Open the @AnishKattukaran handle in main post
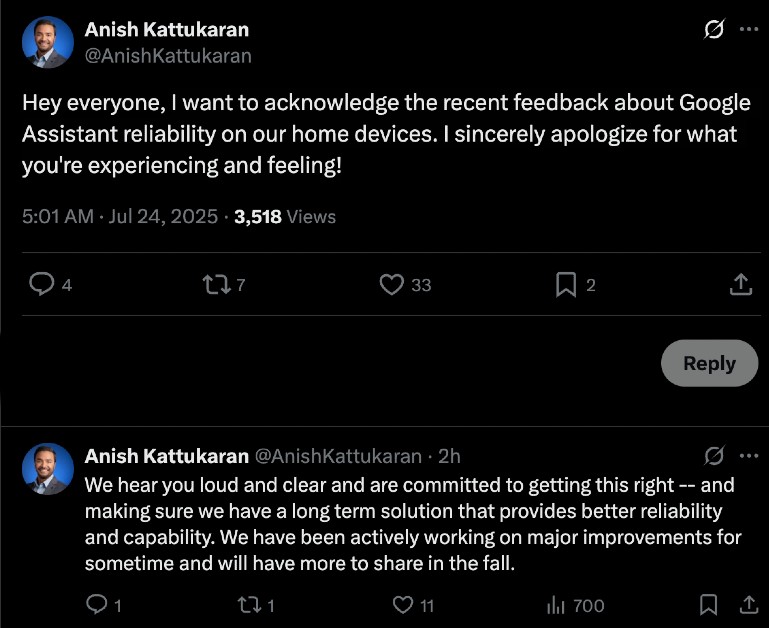Image resolution: width=769 pixels, height=628 pixels. 168,56
